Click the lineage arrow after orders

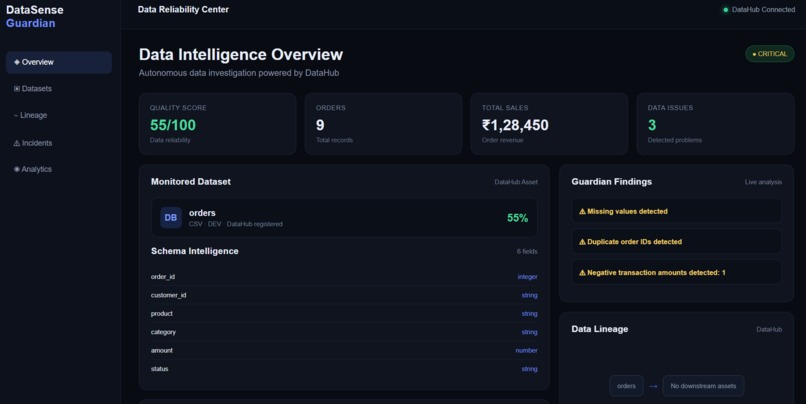coord(653,386)
